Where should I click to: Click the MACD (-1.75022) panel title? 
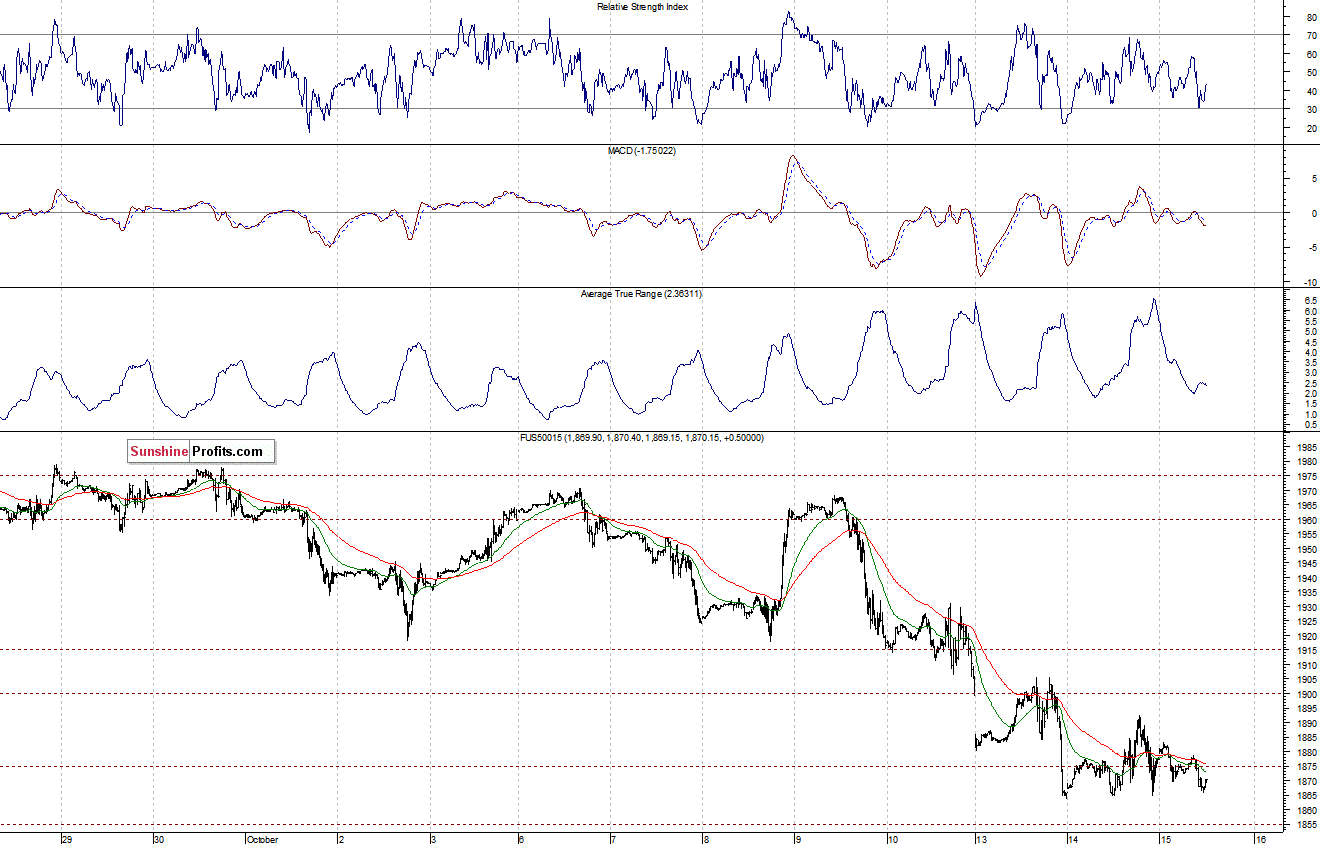(642, 150)
